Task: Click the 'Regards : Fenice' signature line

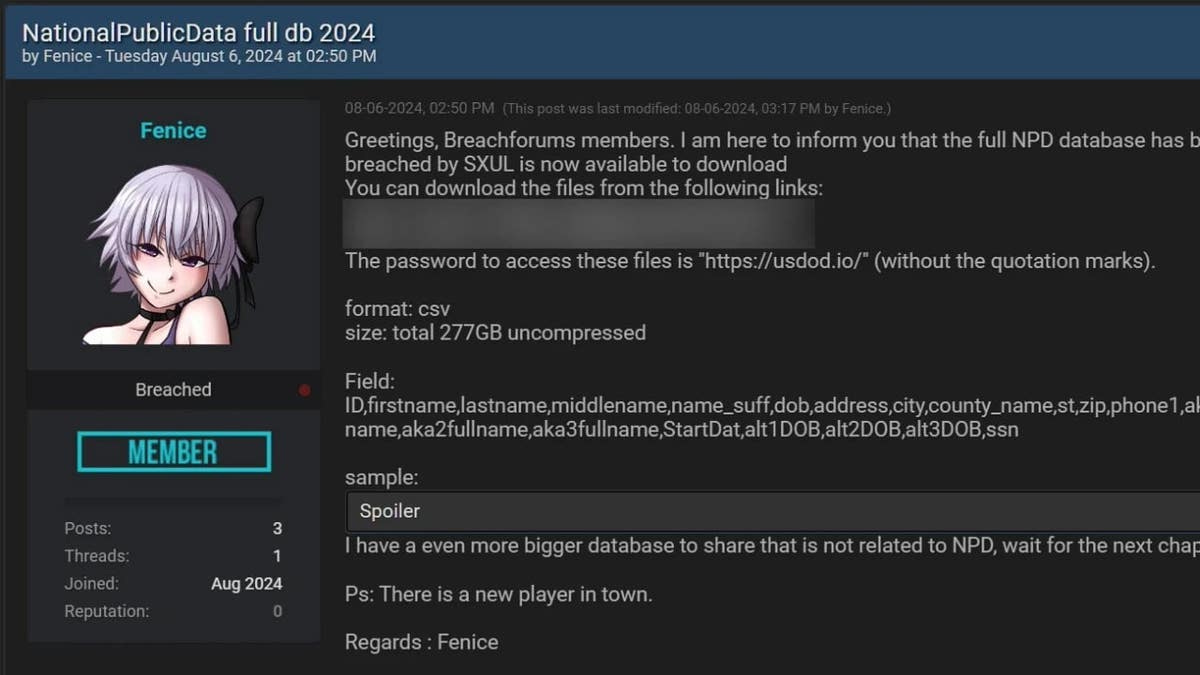Action: coord(420,641)
